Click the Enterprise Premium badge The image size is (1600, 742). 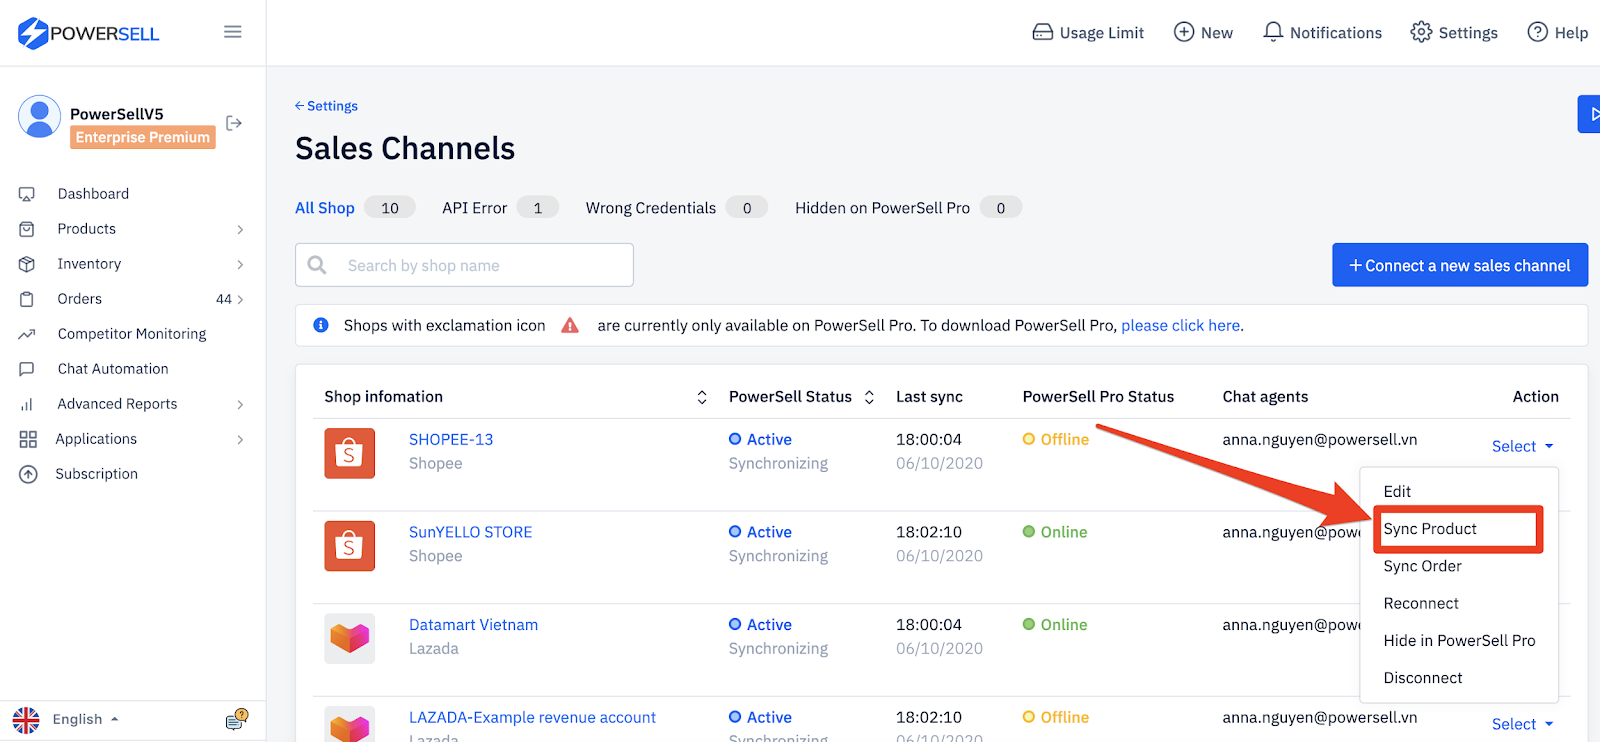[x=143, y=137]
